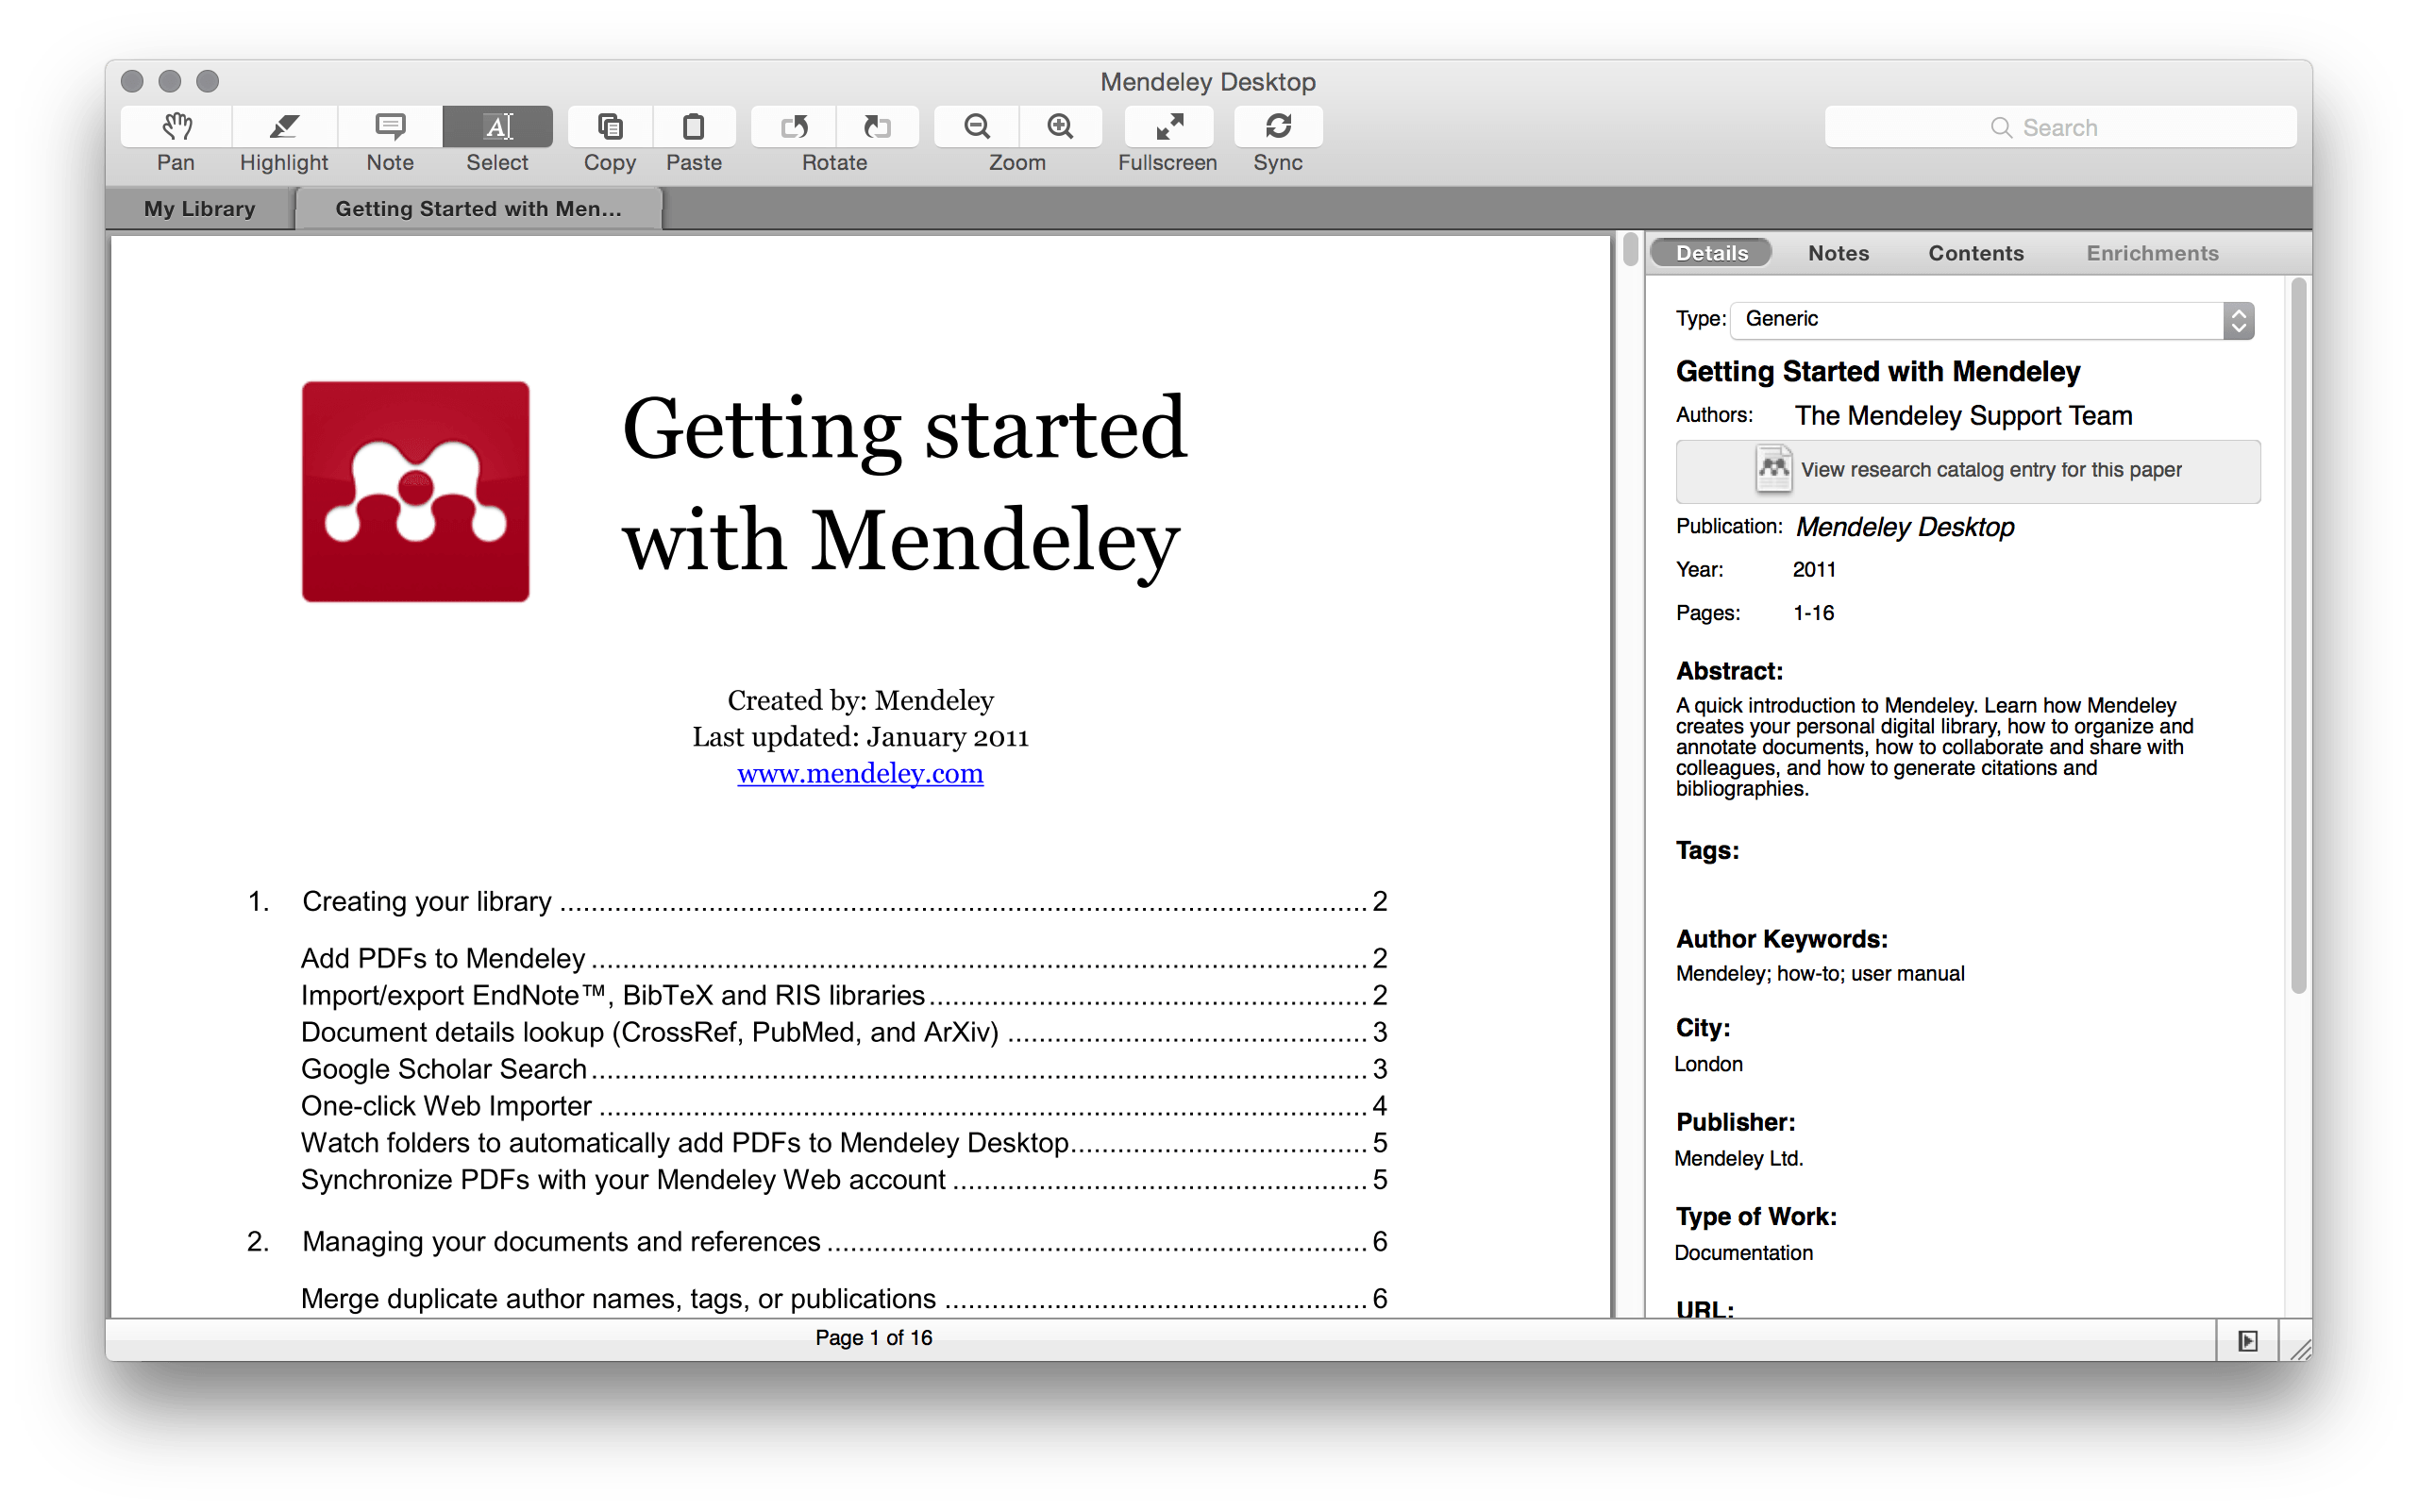
Task: View research catalog entry for this paper
Action: click(1967, 471)
